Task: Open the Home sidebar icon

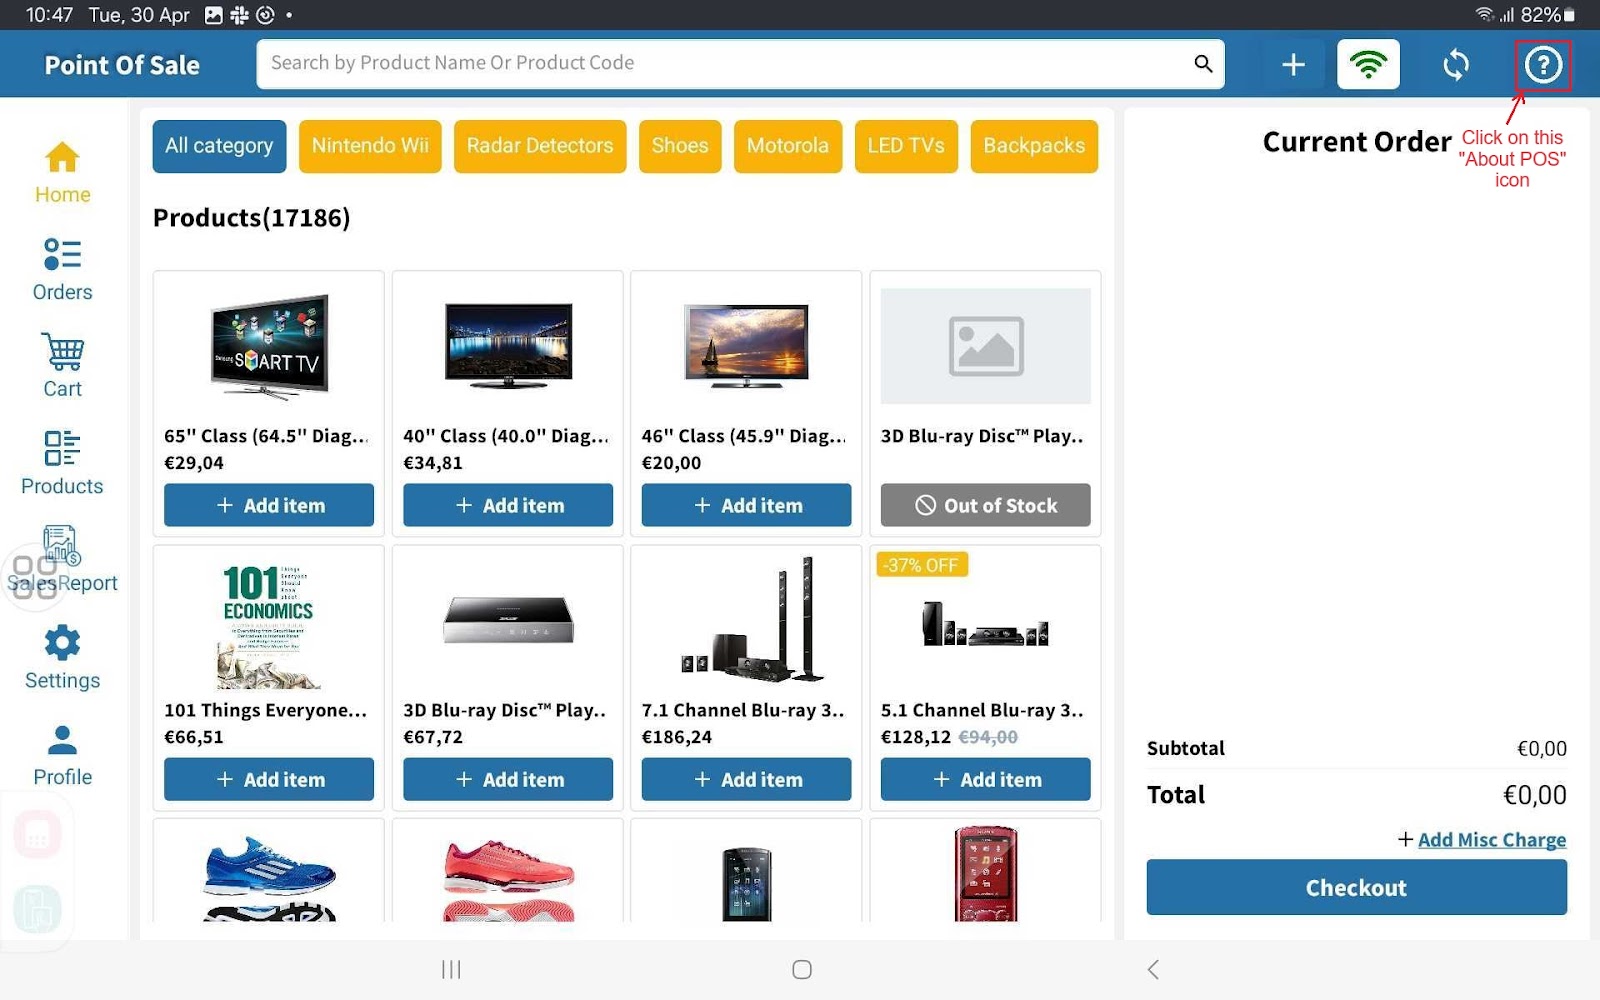Action: (62, 172)
